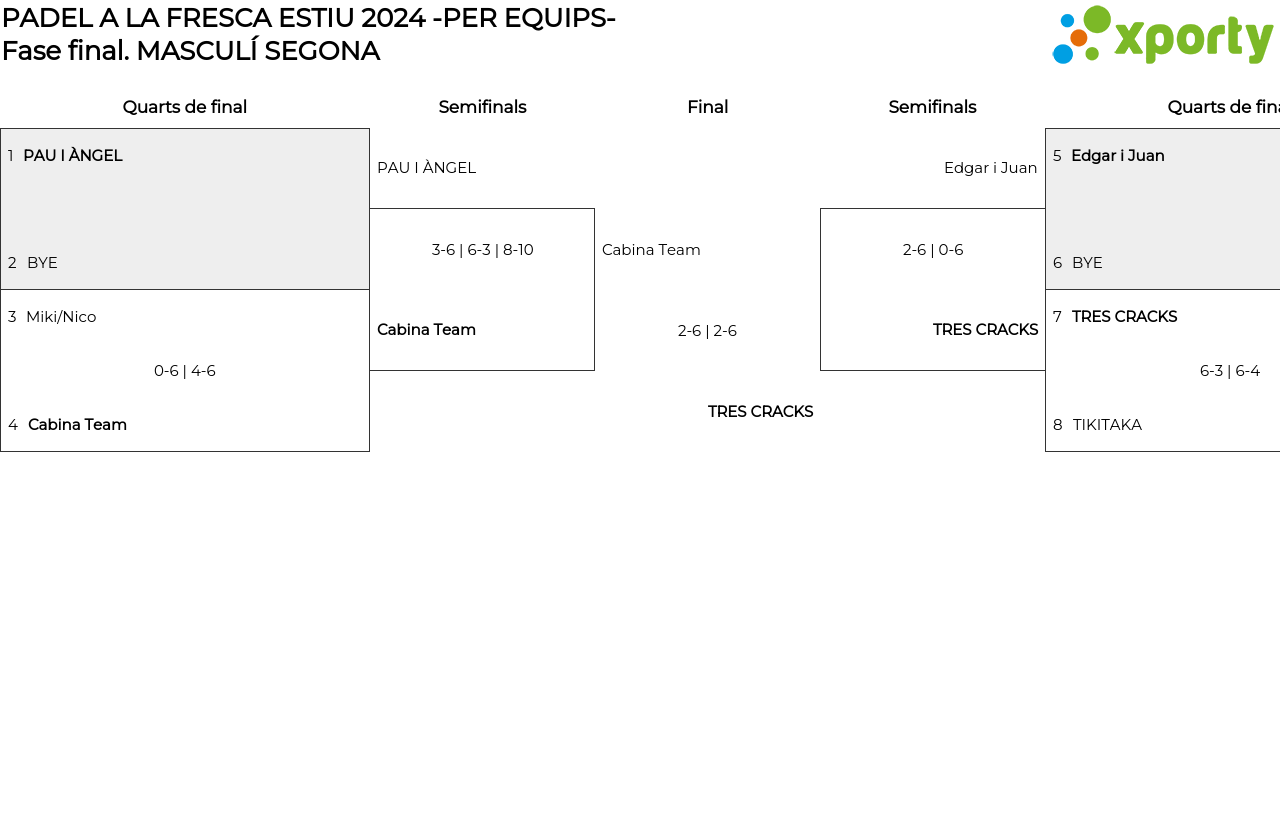The width and height of the screenshot is (1280, 829).
Task: Open the final score 2-6 | 2-6
Action: [707, 331]
